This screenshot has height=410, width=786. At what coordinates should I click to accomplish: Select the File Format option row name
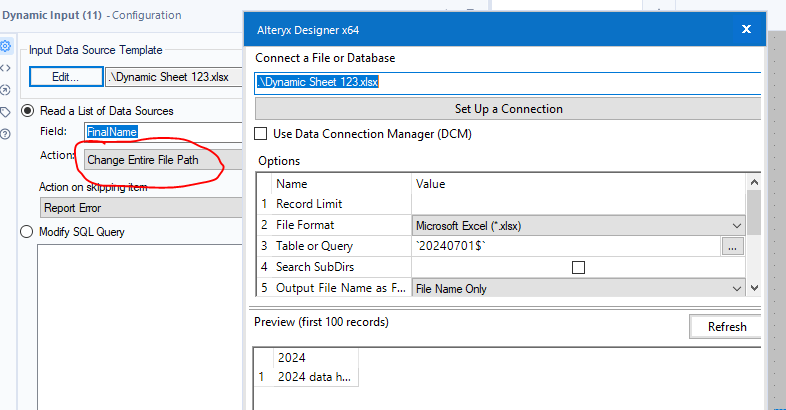point(305,225)
